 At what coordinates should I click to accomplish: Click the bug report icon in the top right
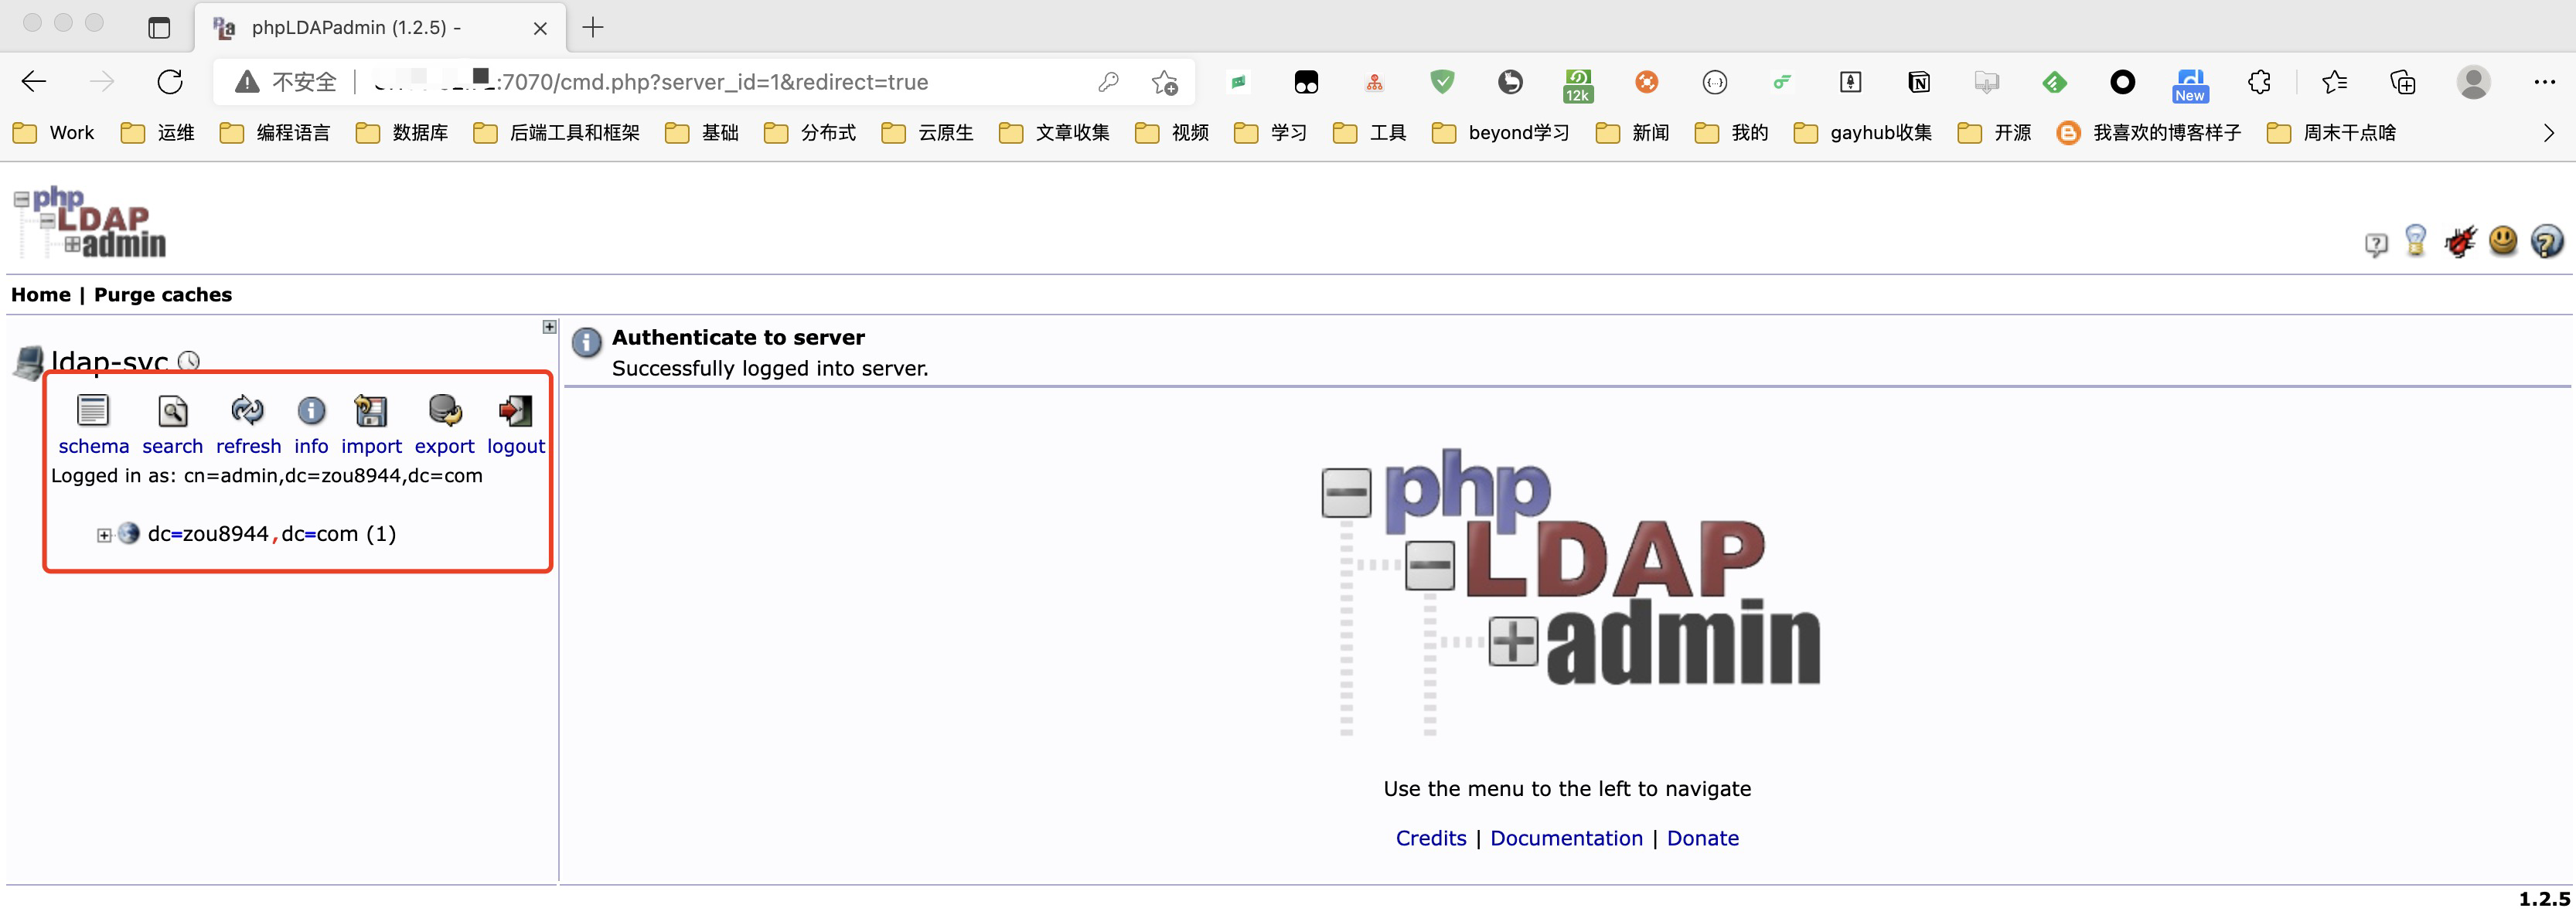[x=2459, y=242]
